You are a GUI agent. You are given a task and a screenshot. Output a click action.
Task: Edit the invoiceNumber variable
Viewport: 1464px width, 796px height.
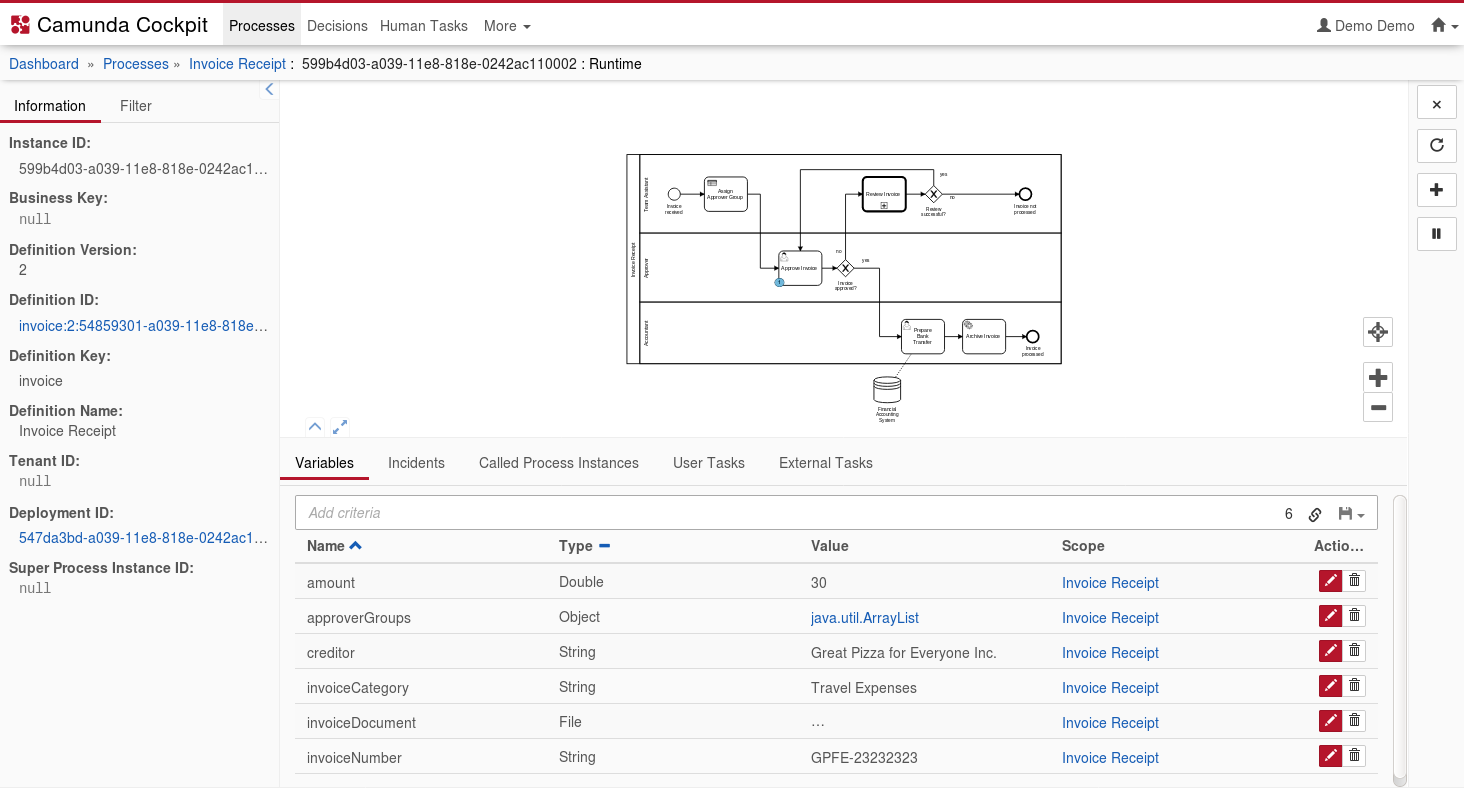point(1330,756)
